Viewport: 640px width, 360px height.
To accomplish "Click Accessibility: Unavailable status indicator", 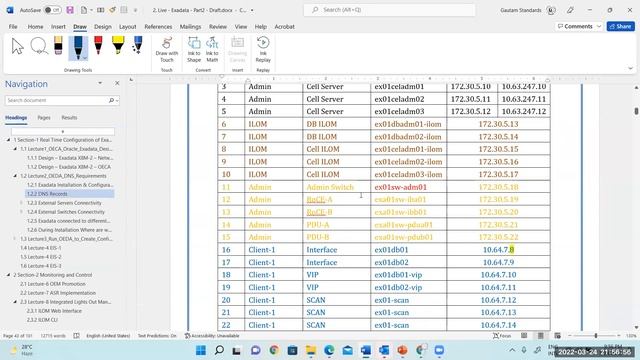I will click(x=212, y=336).
